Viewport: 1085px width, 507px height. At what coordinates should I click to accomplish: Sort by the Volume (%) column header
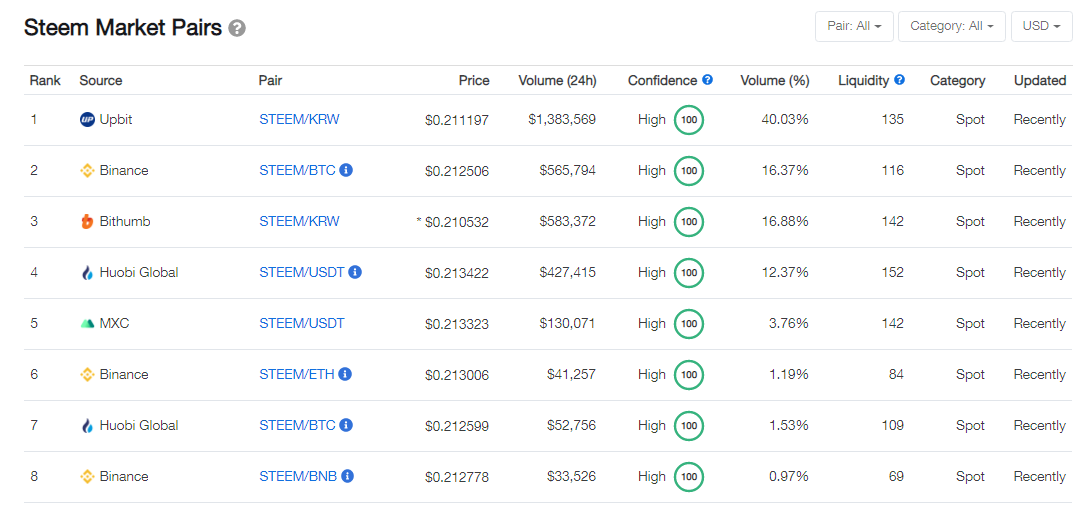[774, 80]
